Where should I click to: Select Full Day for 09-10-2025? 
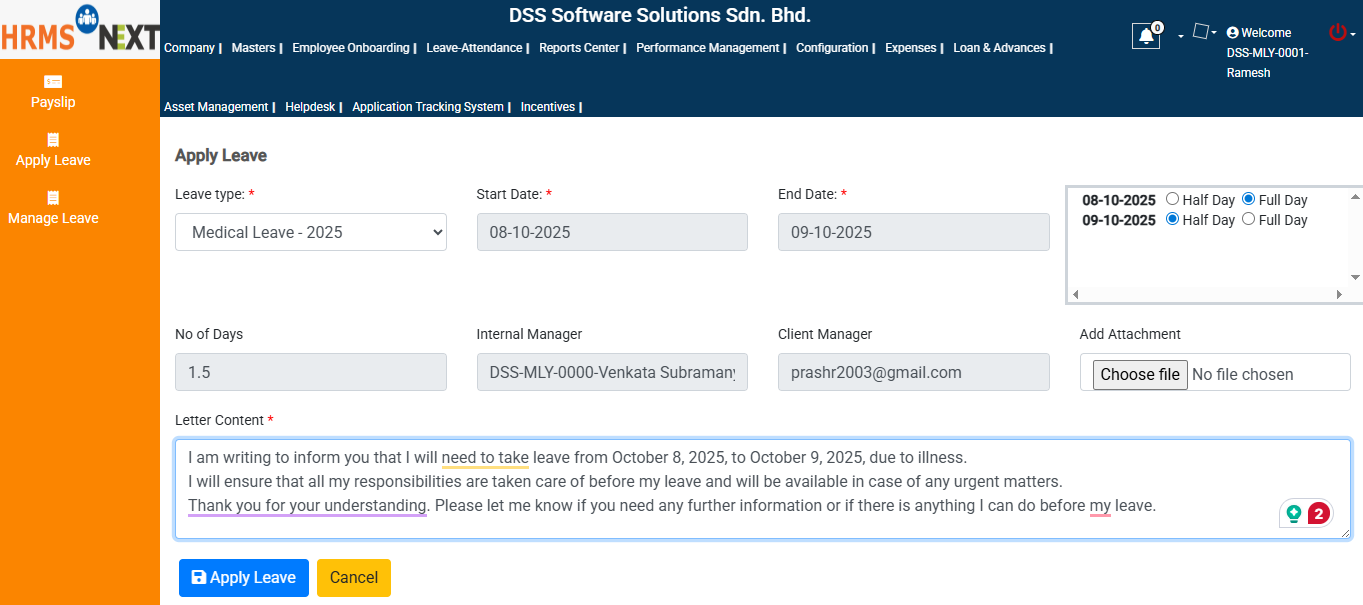[x=1247, y=219]
